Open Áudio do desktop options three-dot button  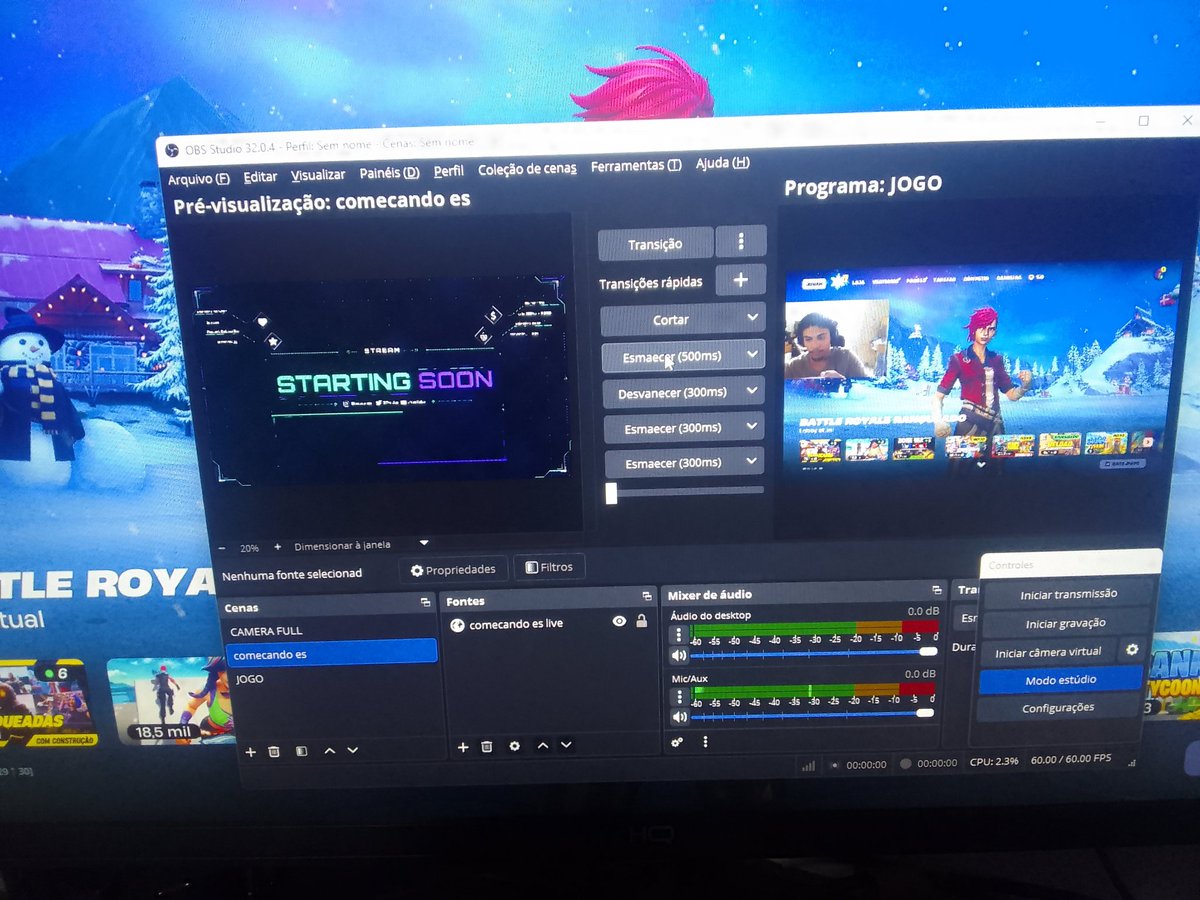[x=679, y=634]
